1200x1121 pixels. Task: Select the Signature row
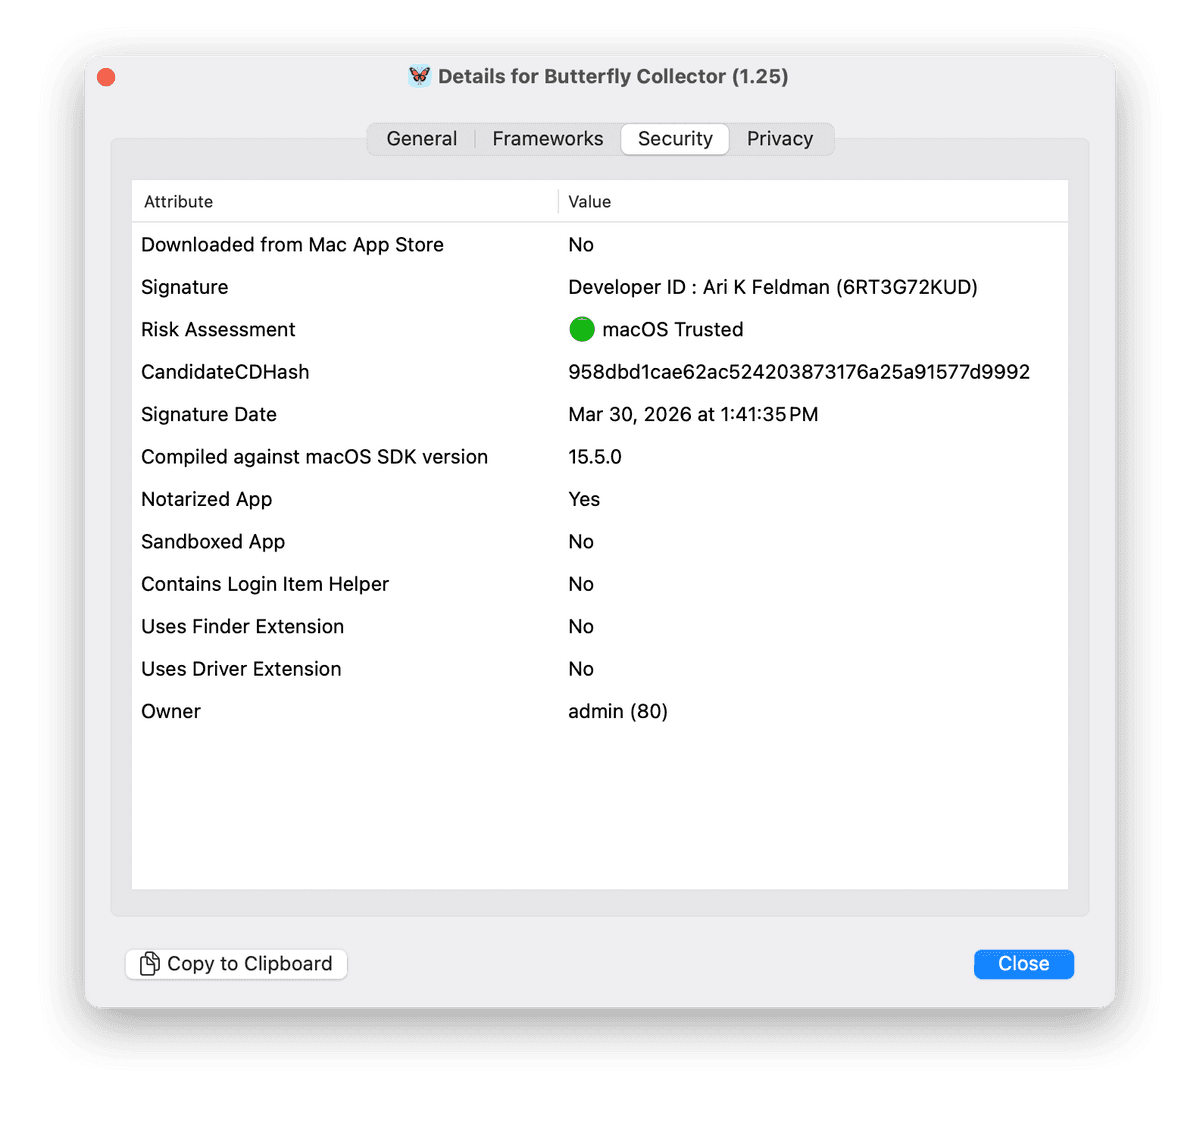click(x=185, y=287)
